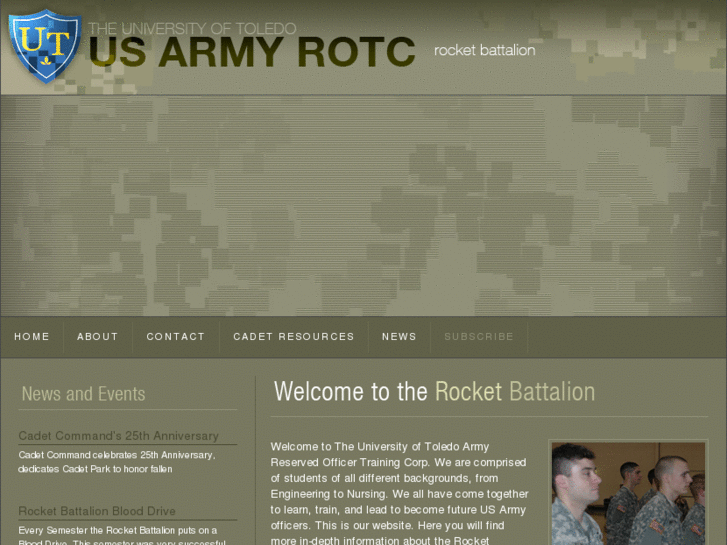This screenshot has height=545, width=727.
Task: Click the cadets photo thumbnail
Action: point(628,493)
